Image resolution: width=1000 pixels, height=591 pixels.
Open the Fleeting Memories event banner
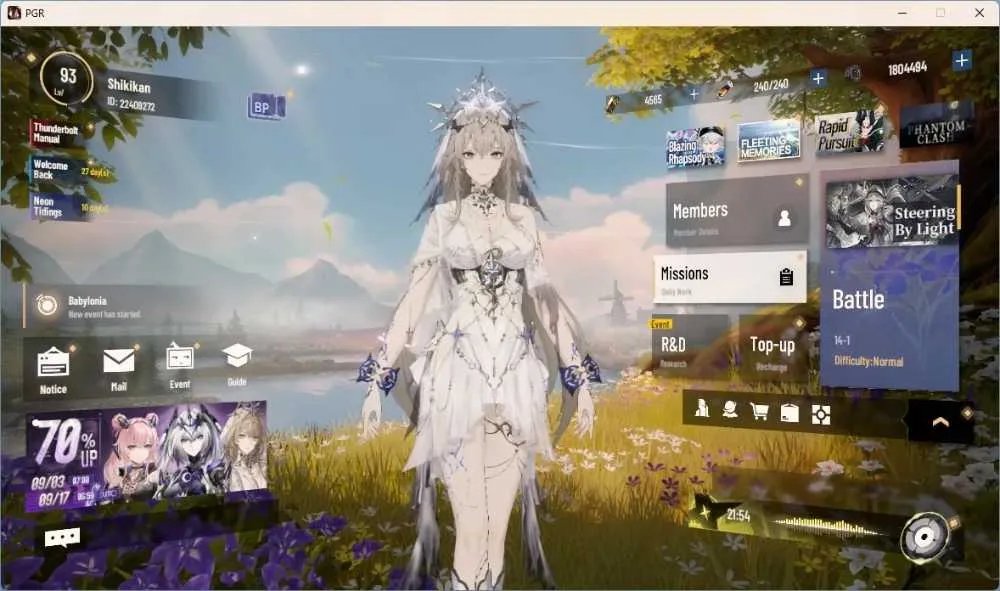click(768, 142)
